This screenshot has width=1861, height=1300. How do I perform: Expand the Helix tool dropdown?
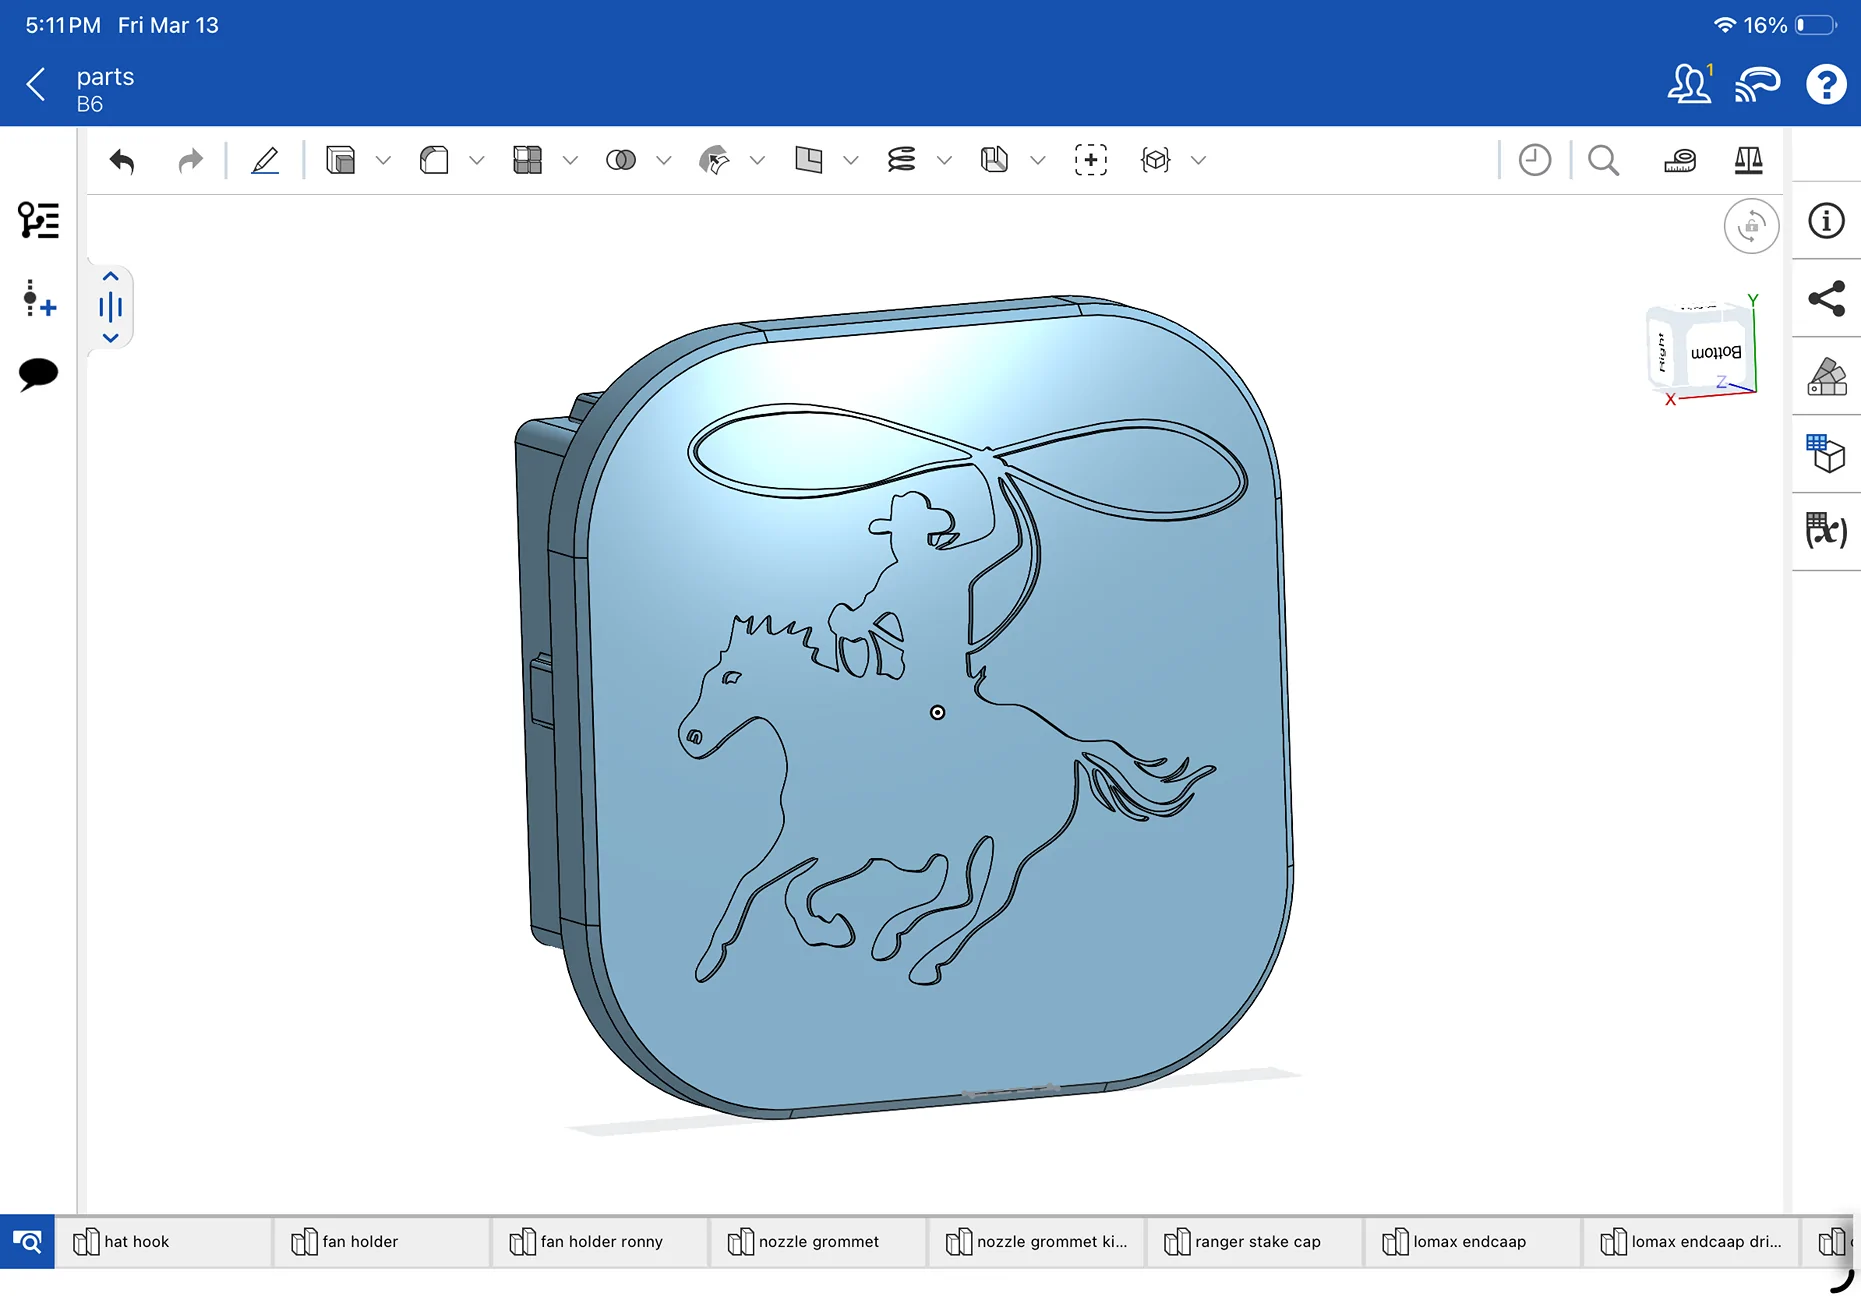944,160
